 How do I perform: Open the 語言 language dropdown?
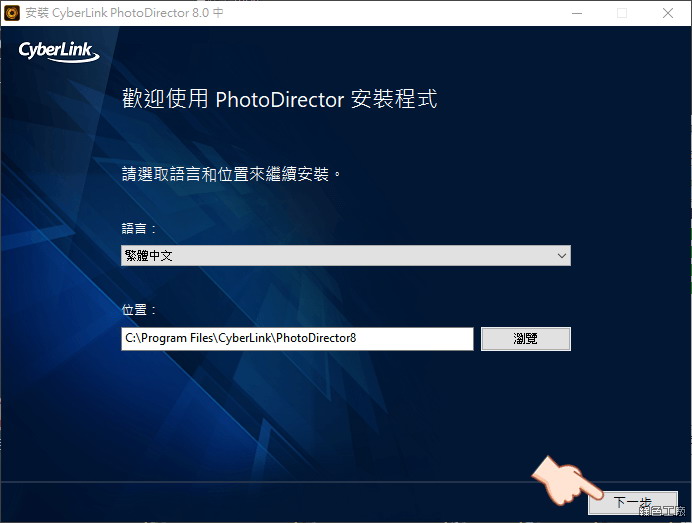coord(346,256)
